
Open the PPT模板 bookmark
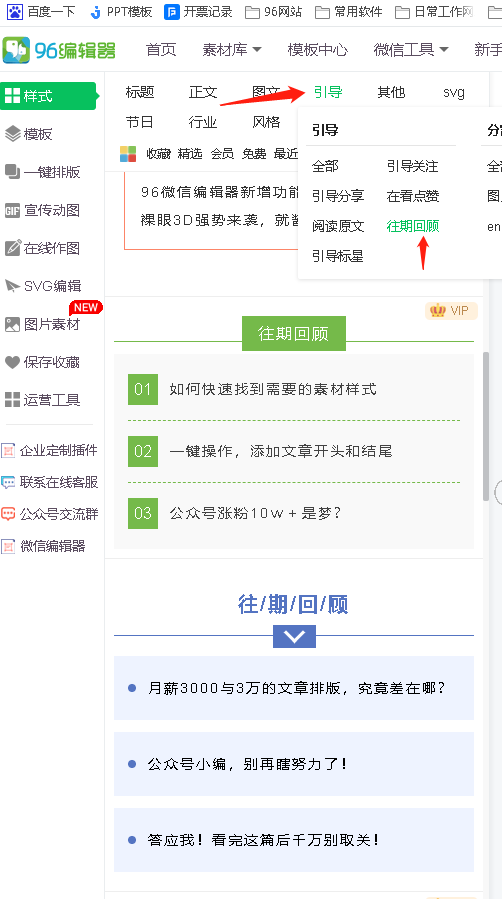coord(121,11)
